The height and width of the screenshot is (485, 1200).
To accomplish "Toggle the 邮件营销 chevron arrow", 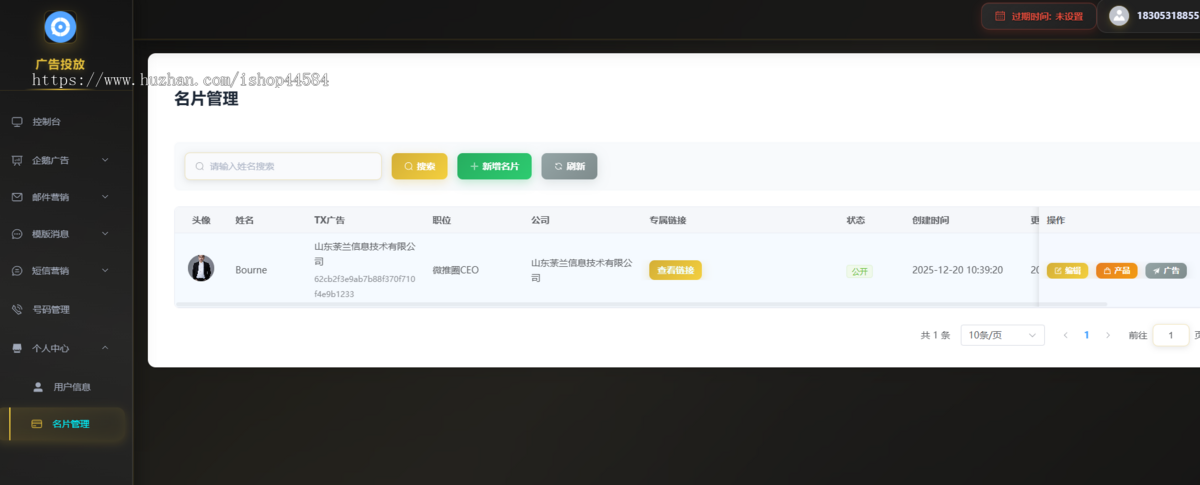I will 105,197.
